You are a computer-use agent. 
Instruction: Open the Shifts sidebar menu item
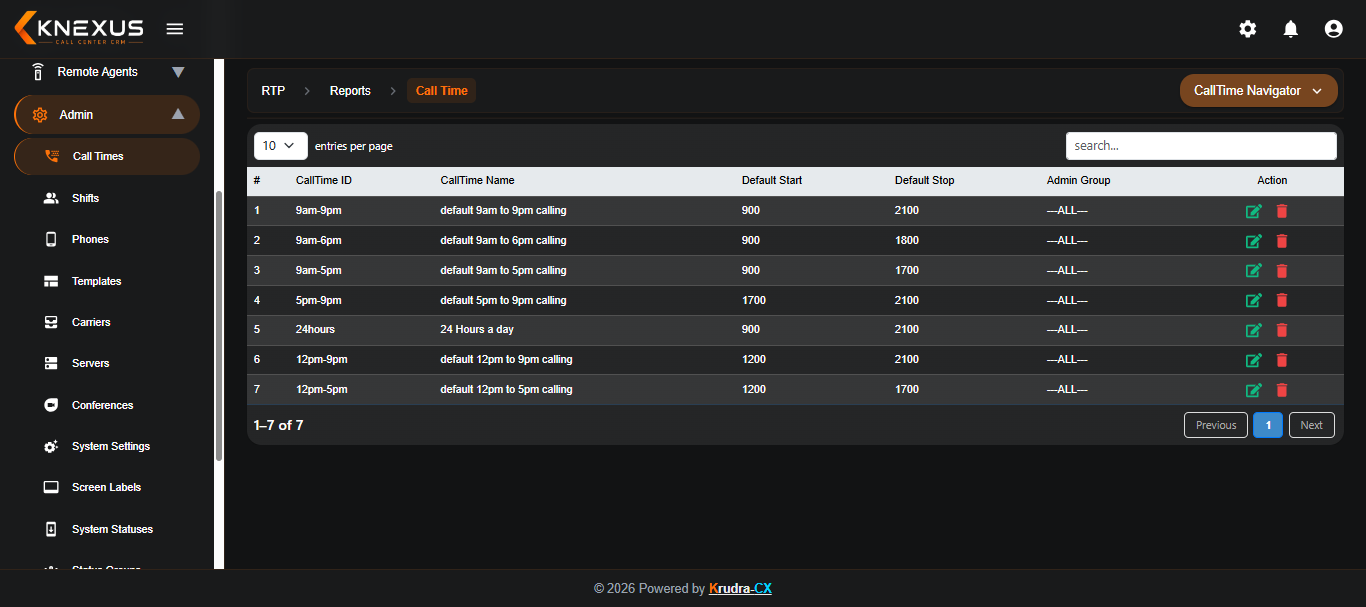click(85, 198)
